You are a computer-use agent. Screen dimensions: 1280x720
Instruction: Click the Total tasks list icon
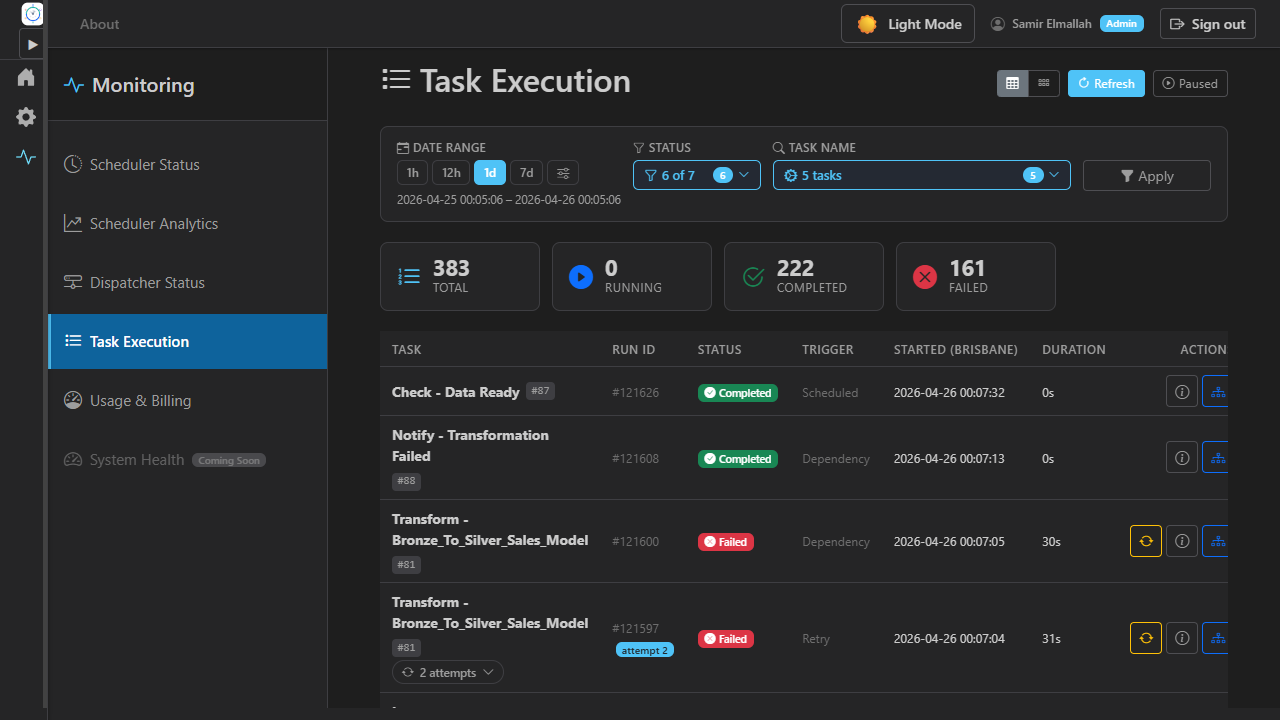(409, 277)
